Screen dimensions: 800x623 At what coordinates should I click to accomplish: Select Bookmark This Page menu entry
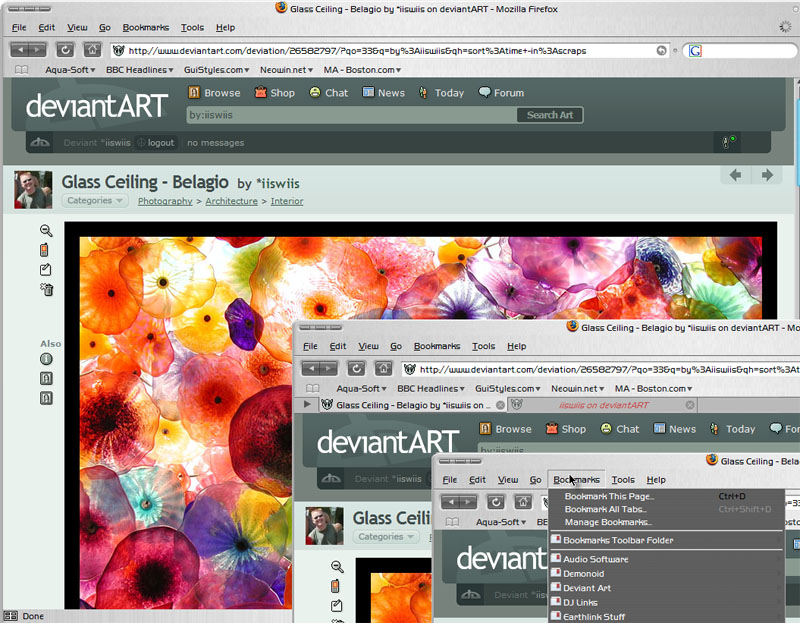[609, 496]
